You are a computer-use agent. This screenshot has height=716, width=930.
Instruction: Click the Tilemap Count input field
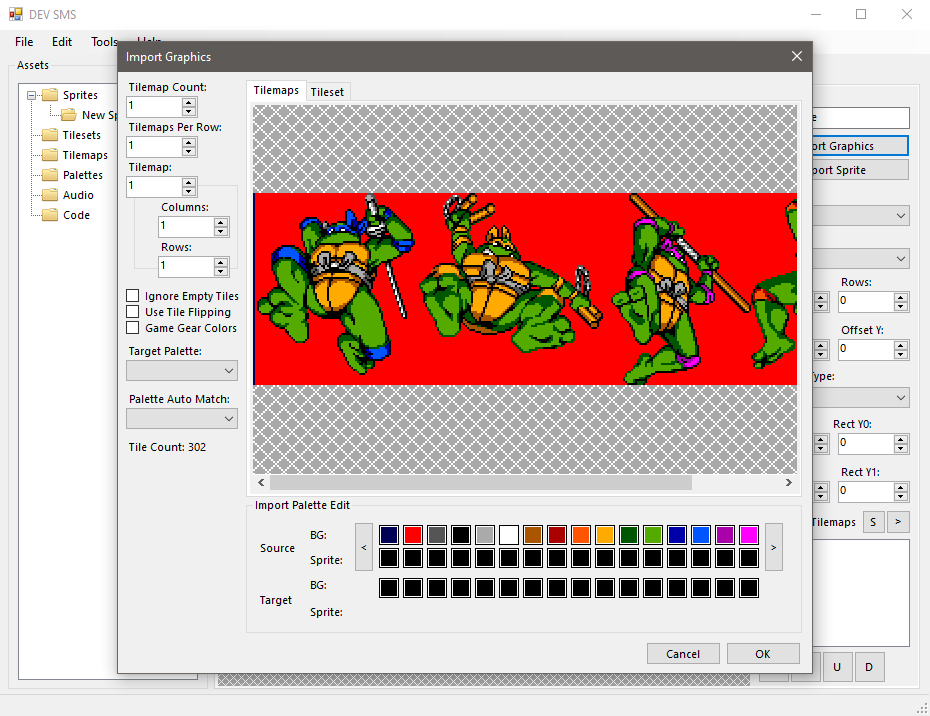[x=154, y=107]
